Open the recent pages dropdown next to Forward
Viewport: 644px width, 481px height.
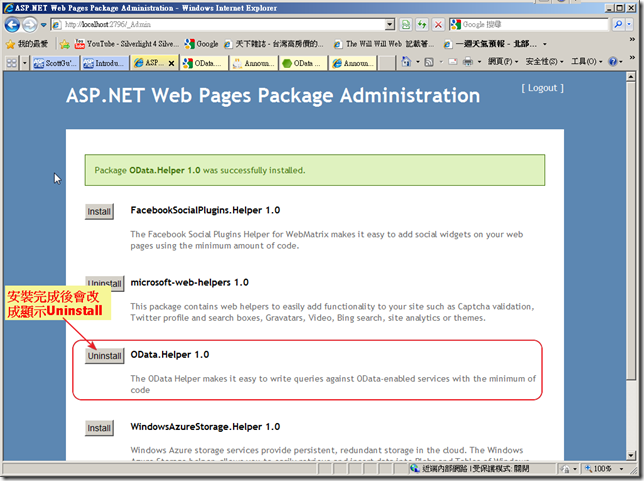coord(44,25)
